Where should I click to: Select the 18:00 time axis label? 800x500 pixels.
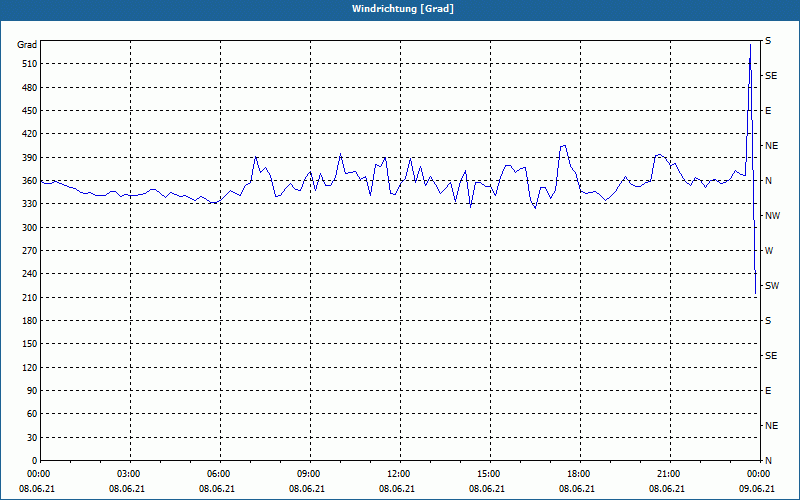pyautogui.click(x=578, y=474)
